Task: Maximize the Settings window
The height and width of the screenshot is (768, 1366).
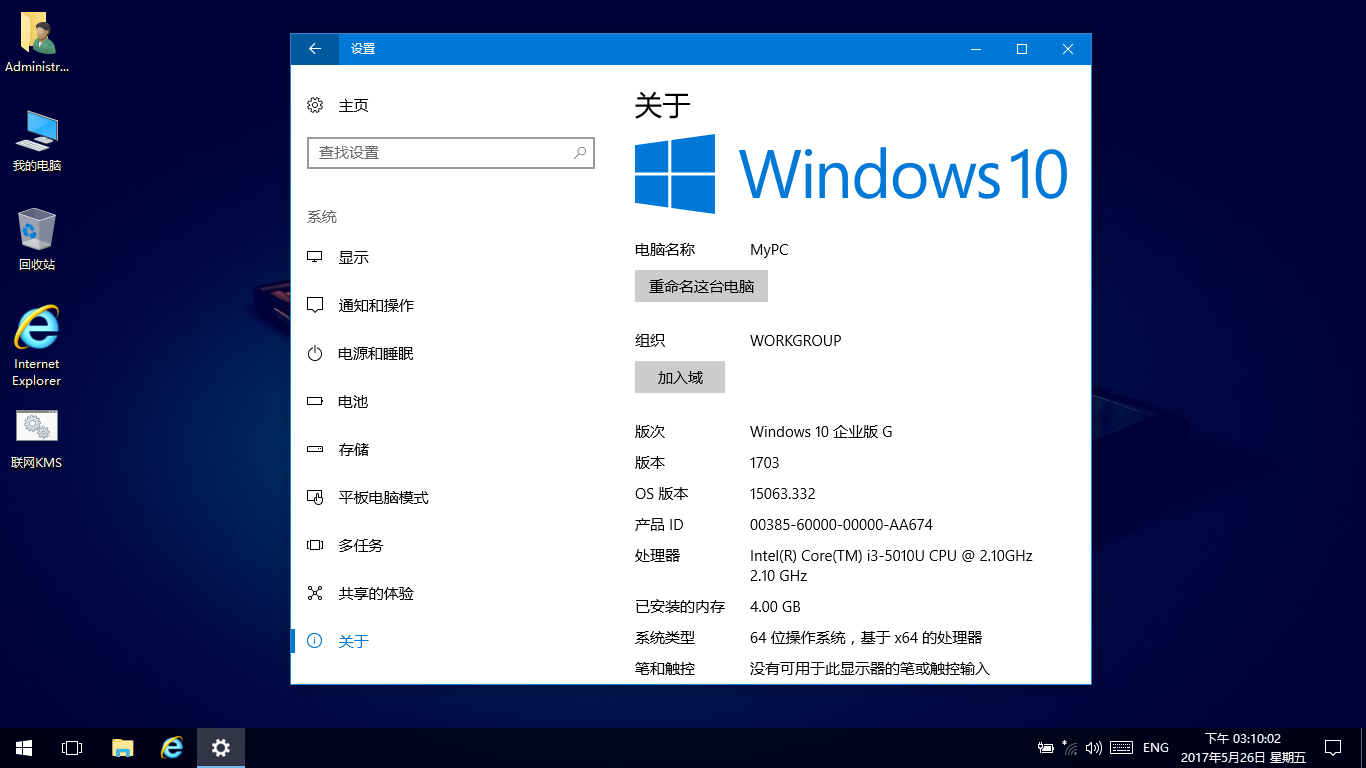Action: [x=1022, y=49]
